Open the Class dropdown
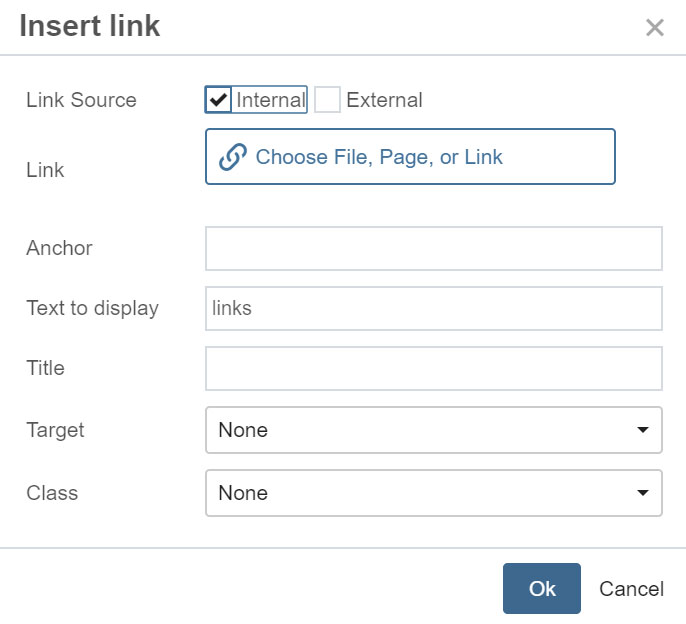The width and height of the screenshot is (686, 624). [434, 493]
